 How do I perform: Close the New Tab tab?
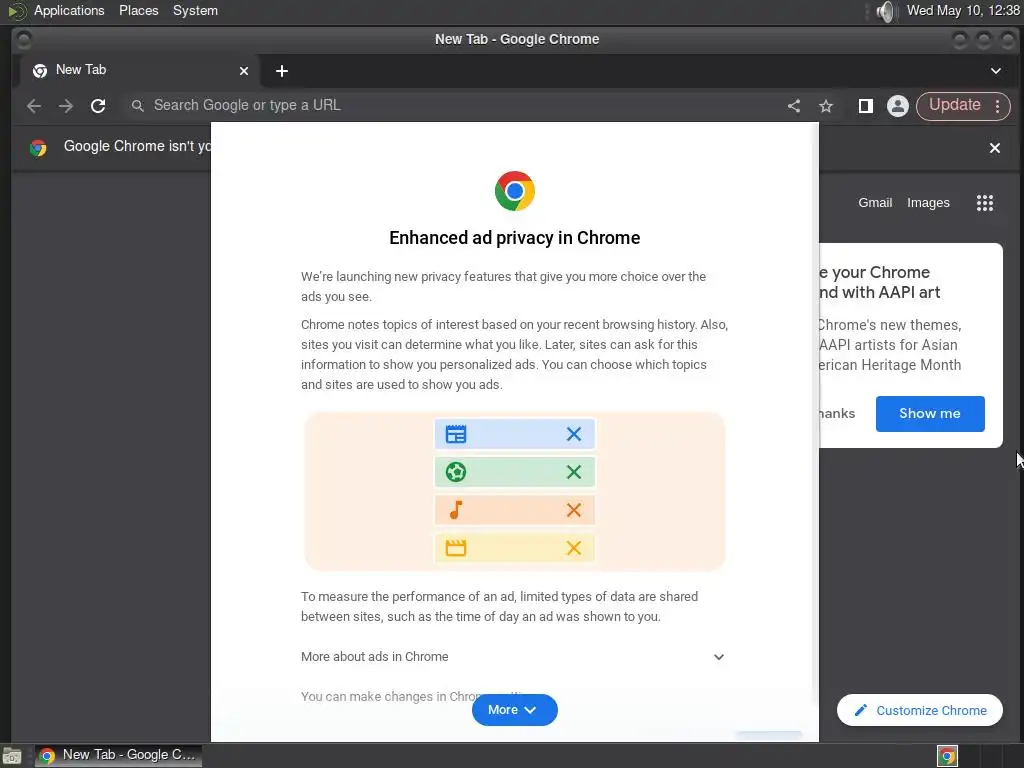tap(244, 71)
